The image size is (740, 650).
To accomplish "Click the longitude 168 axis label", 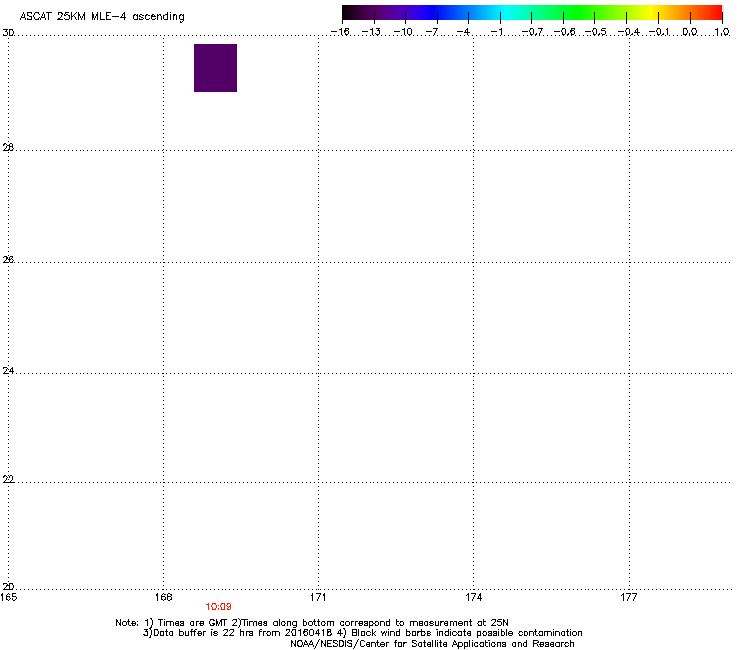I will point(163,597).
